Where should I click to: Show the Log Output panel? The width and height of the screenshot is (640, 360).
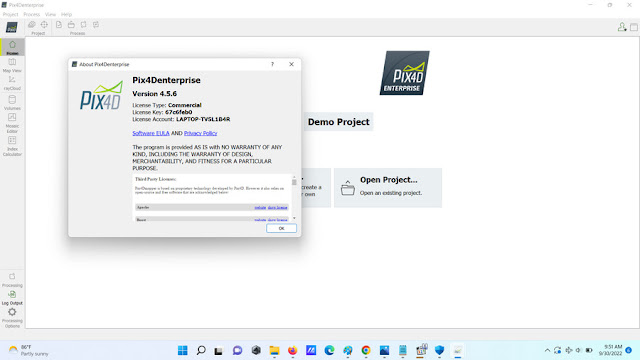(12, 298)
